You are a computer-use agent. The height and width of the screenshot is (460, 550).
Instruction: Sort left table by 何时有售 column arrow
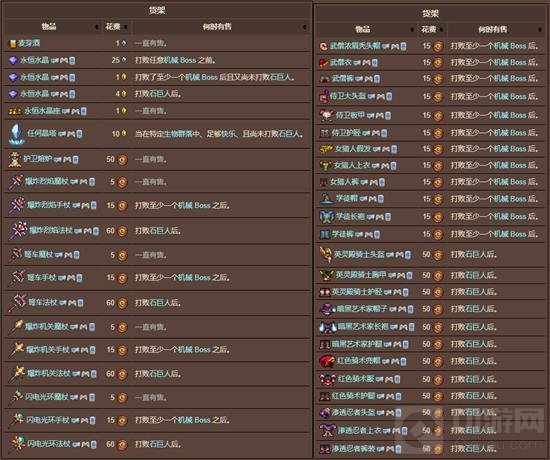pos(304,27)
